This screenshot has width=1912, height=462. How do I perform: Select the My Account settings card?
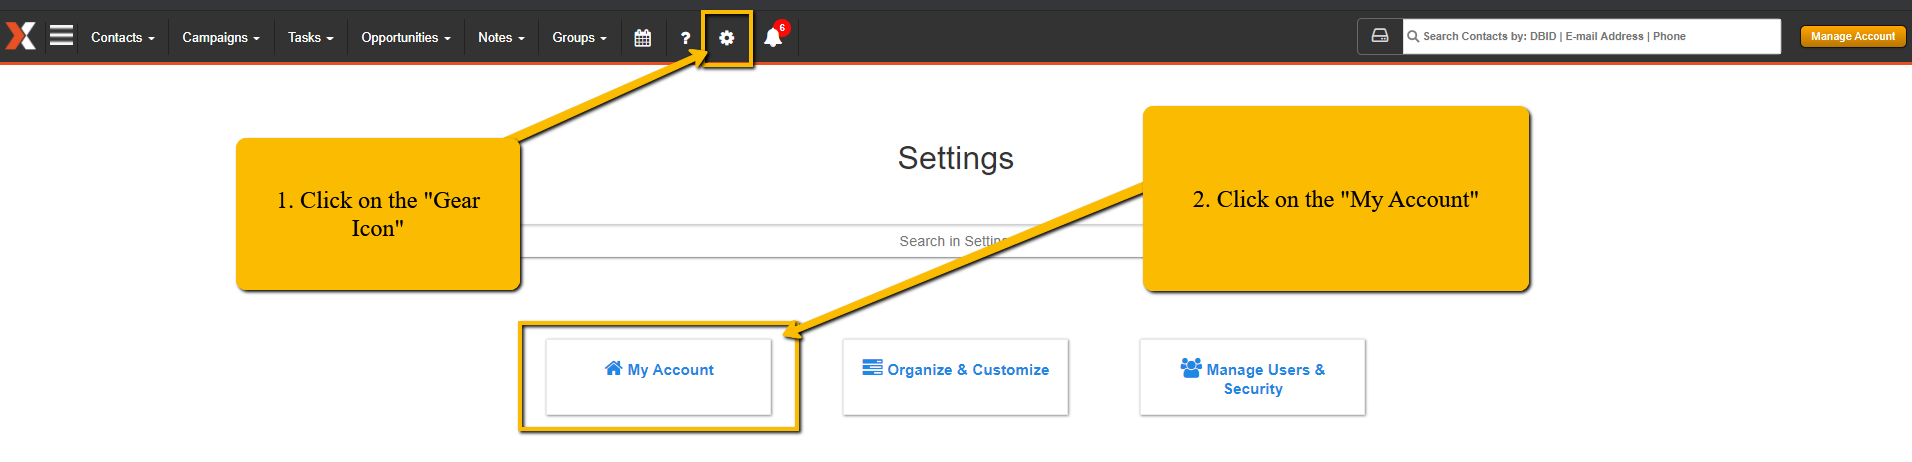[659, 377]
